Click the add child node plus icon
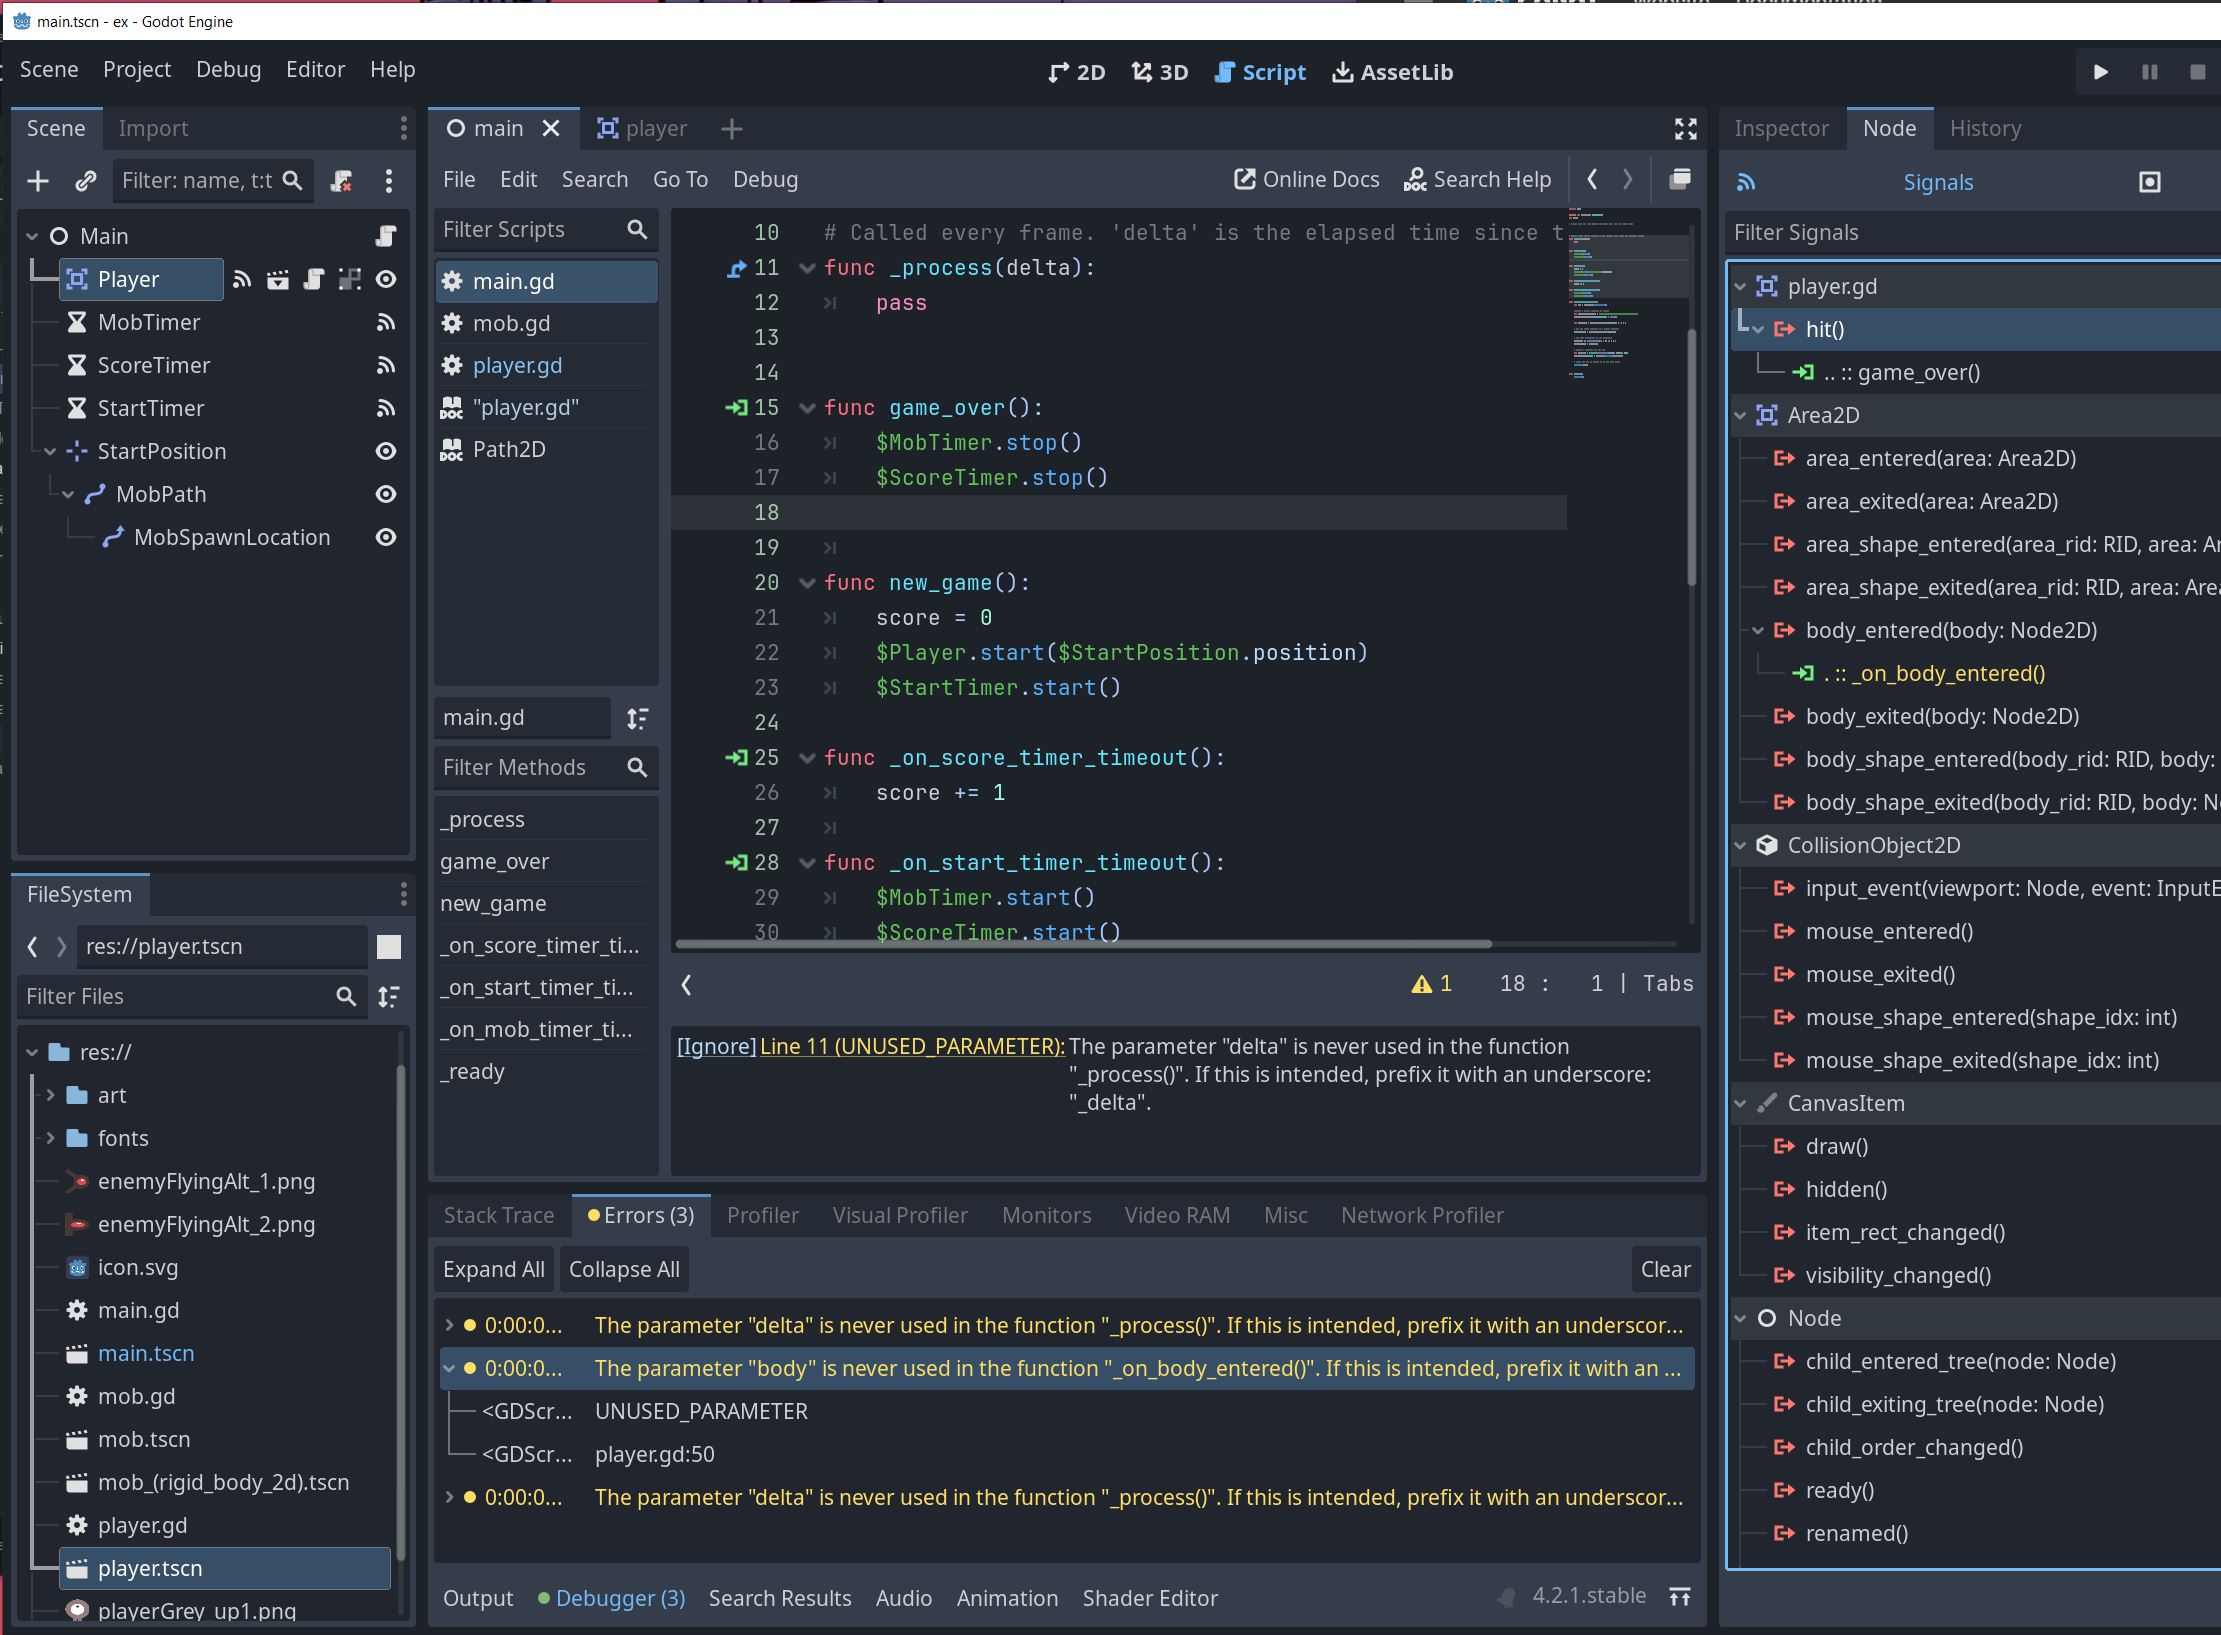The image size is (2221, 1635). [38, 181]
